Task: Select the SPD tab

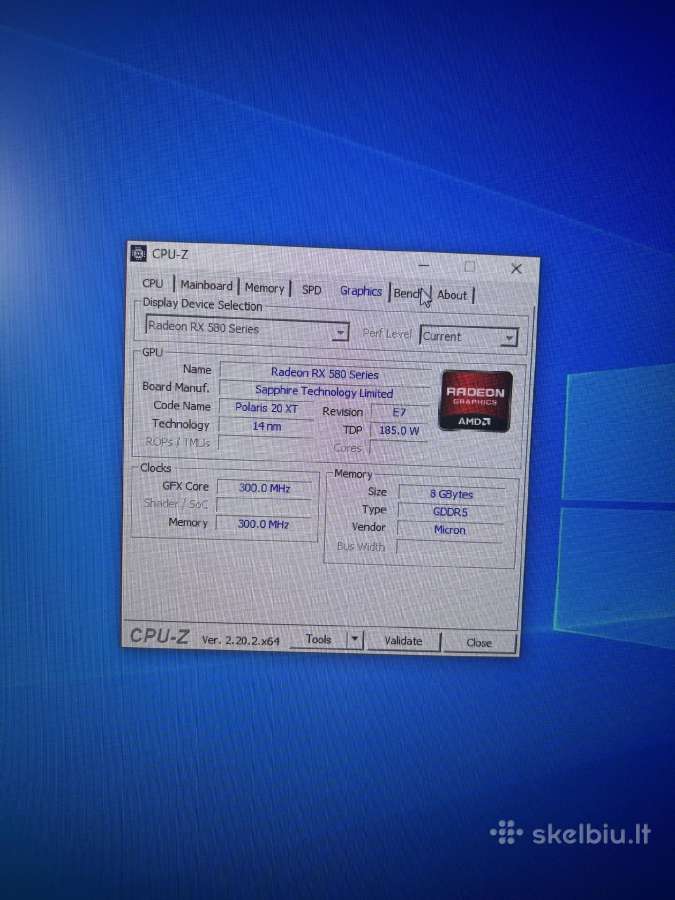Action: pos(311,290)
